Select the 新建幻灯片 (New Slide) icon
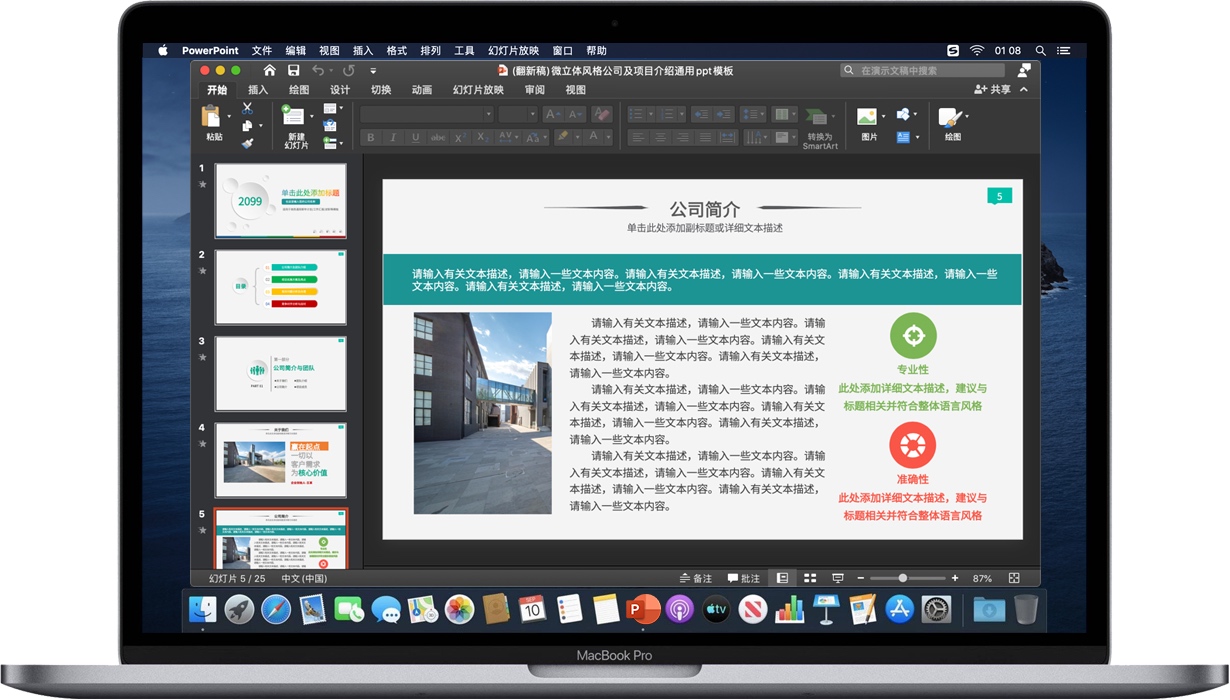 pos(293,117)
